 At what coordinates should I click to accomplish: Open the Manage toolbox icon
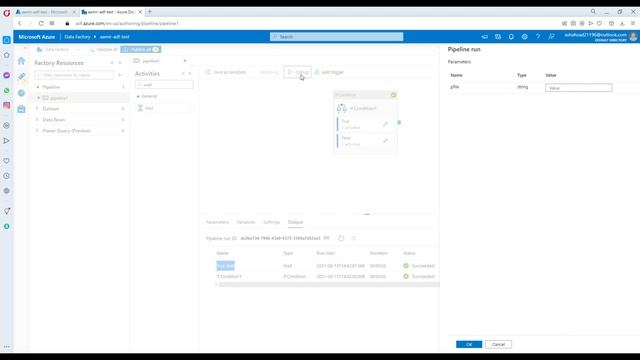[21, 109]
